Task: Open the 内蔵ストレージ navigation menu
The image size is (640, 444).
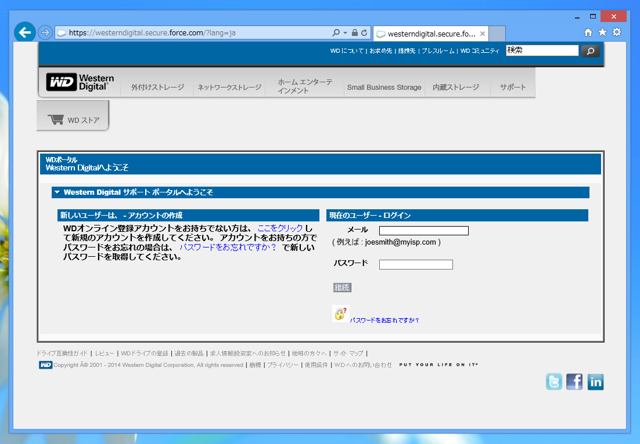Action: [456, 87]
